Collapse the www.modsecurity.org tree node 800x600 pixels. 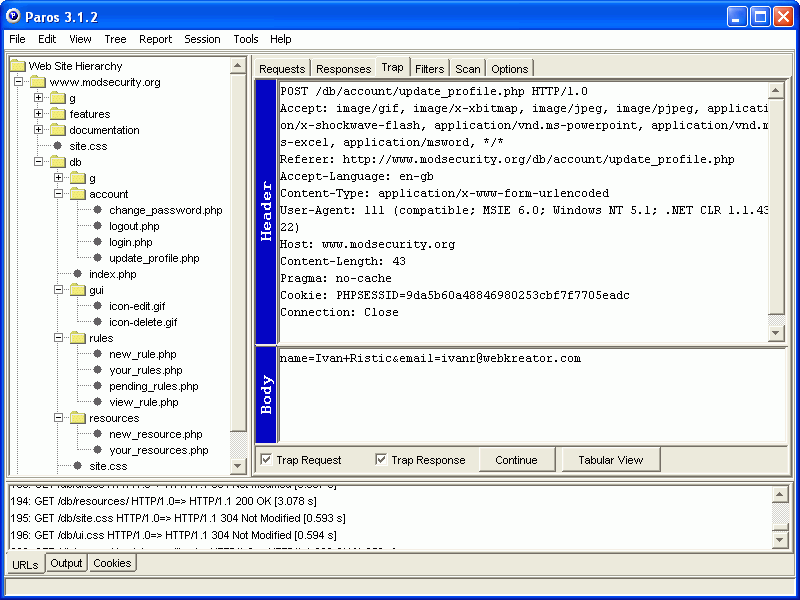coord(18,82)
